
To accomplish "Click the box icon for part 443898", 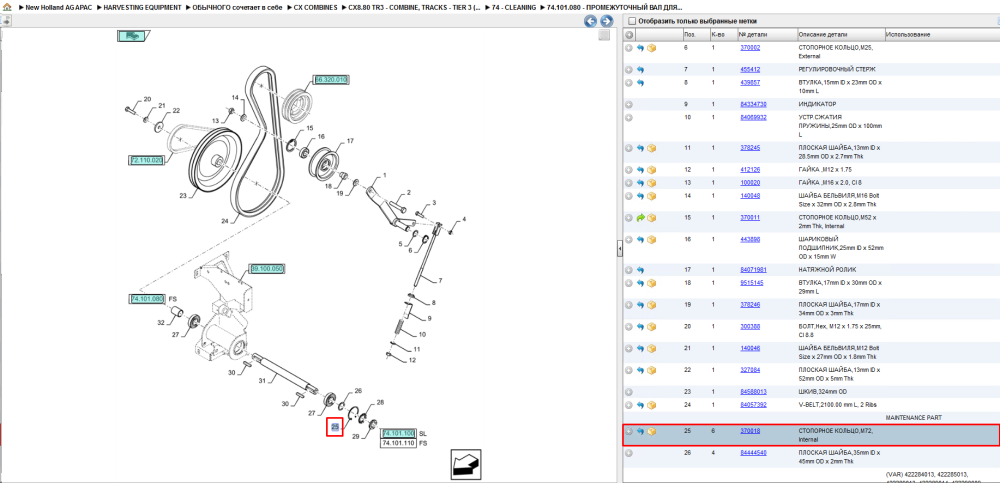I will [652, 239].
